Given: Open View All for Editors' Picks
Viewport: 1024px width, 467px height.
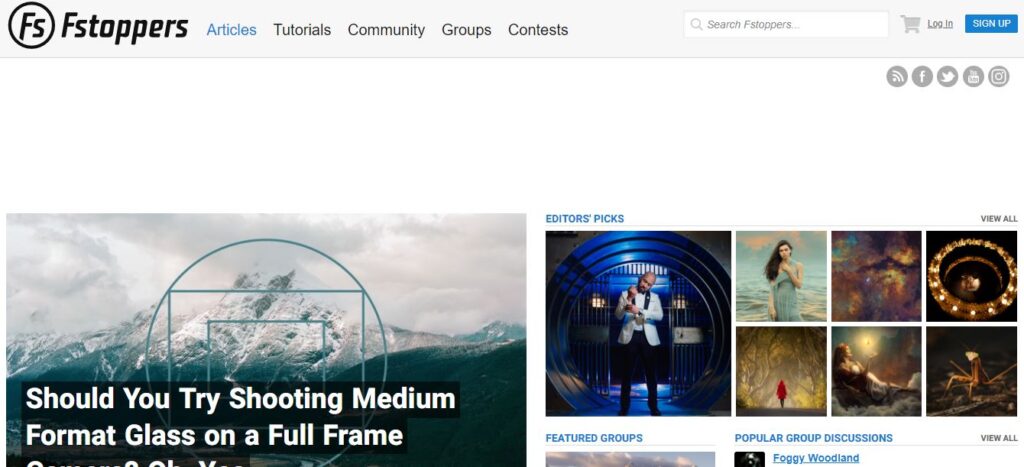Looking at the screenshot, I should point(999,219).
